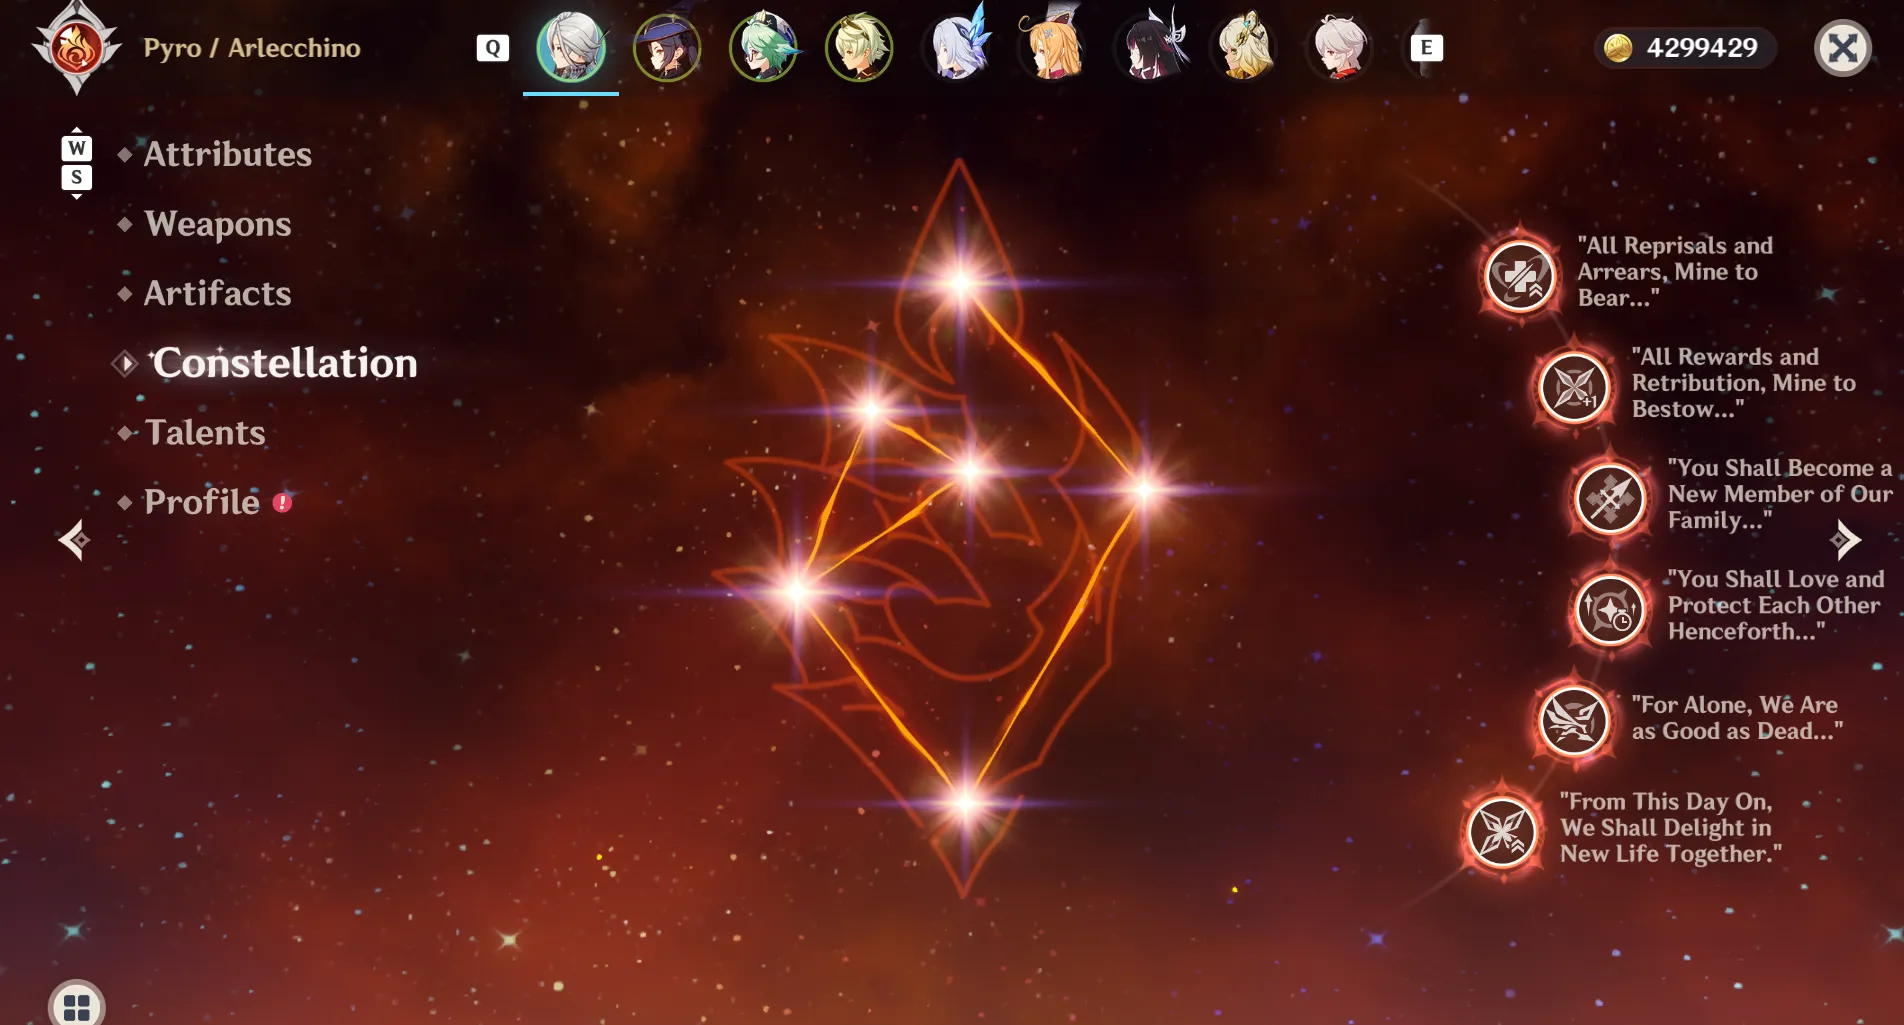Click the "Pyro / Arlecchino" title text
The width and height of the screenshot is (1904, 1025).
(252, 48)
